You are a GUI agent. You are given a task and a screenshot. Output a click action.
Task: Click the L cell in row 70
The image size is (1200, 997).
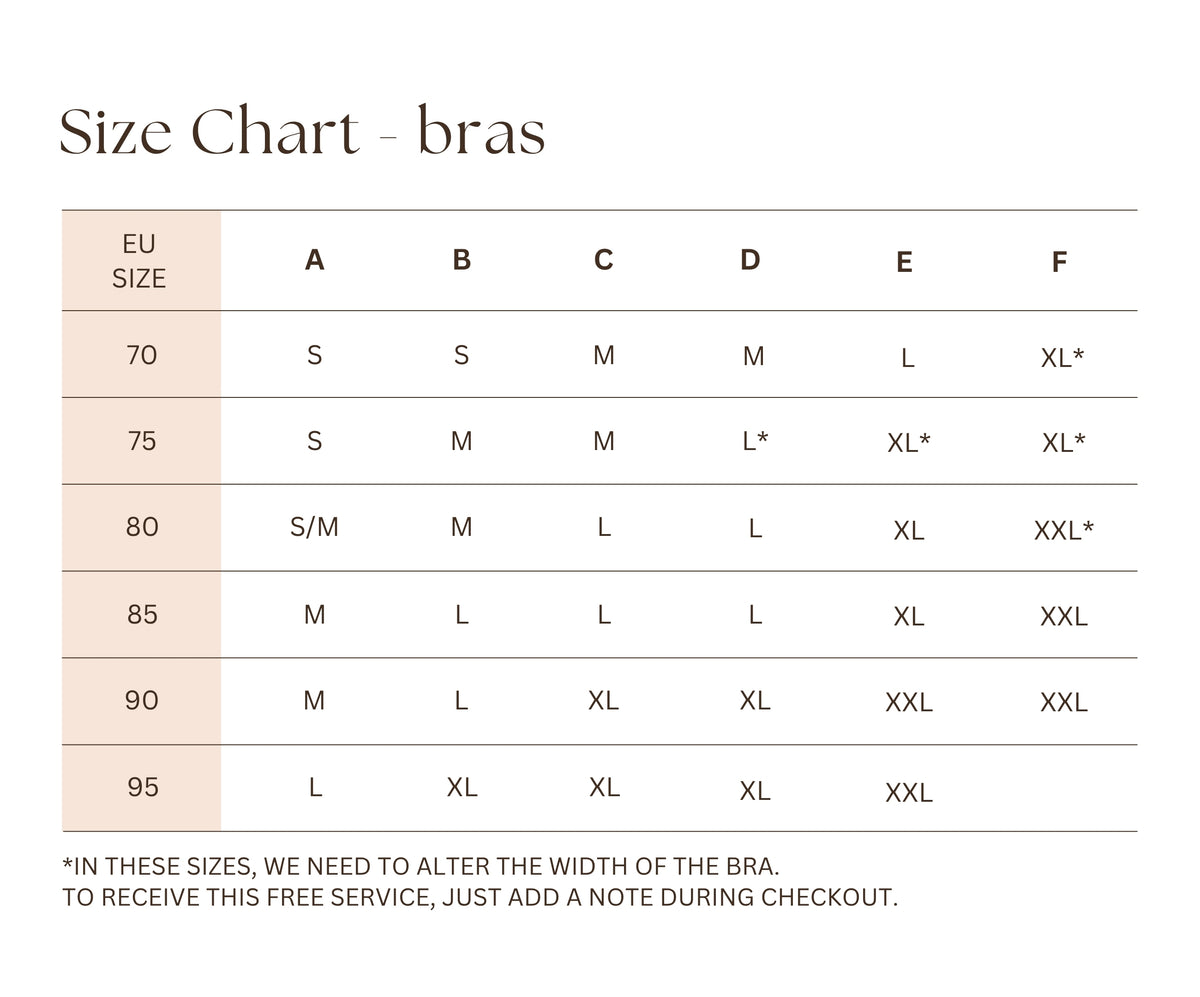[907, 358]
